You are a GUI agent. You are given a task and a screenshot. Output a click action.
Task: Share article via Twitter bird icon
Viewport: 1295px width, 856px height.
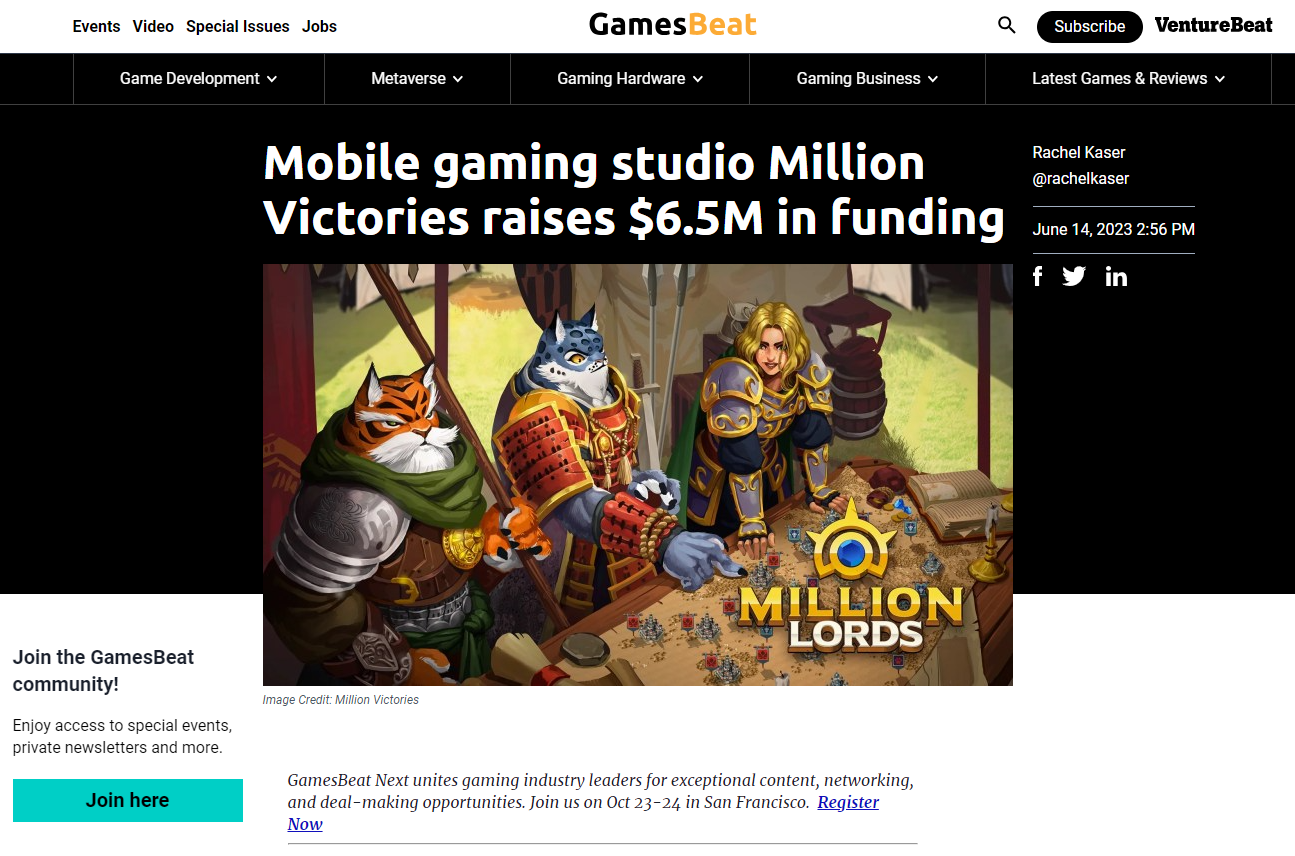click(1074, 276)
